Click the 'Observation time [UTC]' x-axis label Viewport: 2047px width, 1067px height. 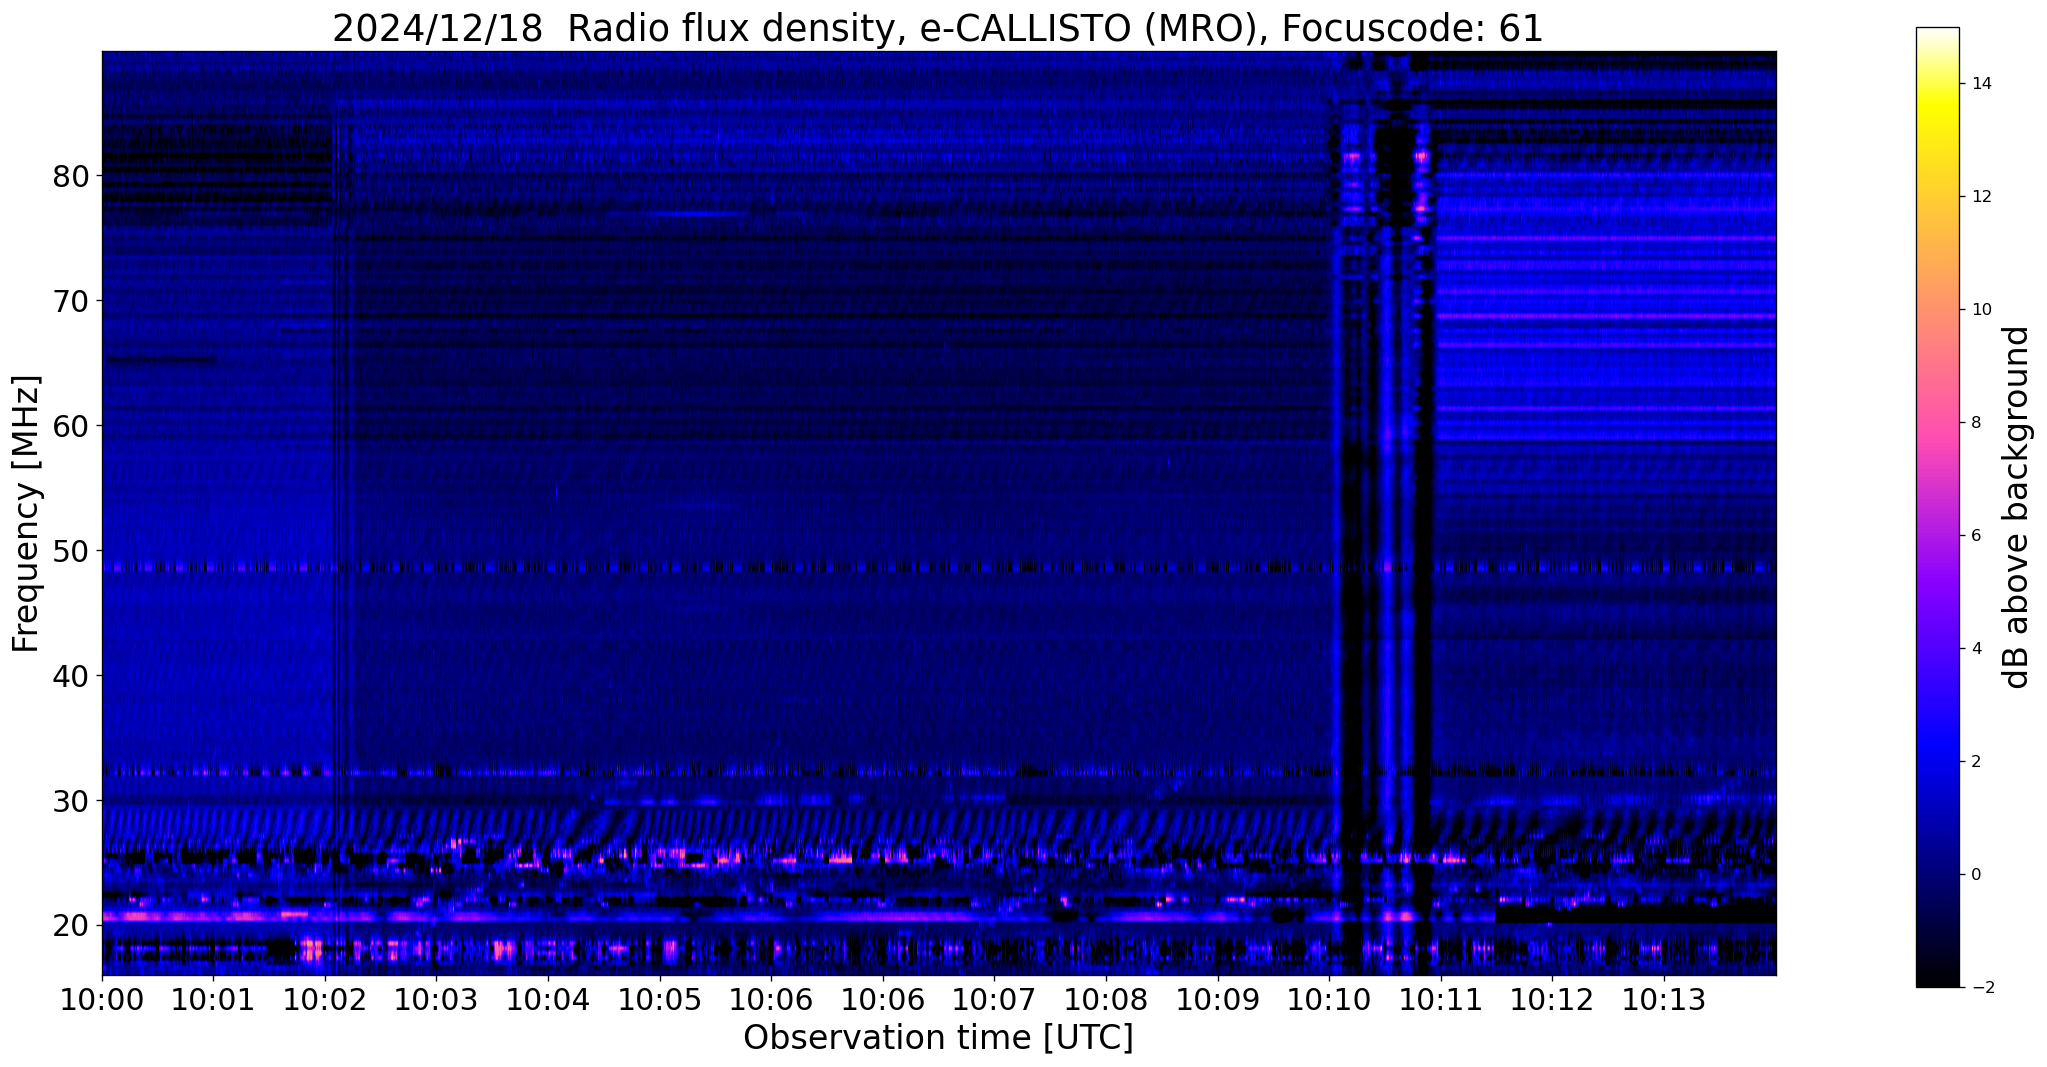coord(938,1038)
